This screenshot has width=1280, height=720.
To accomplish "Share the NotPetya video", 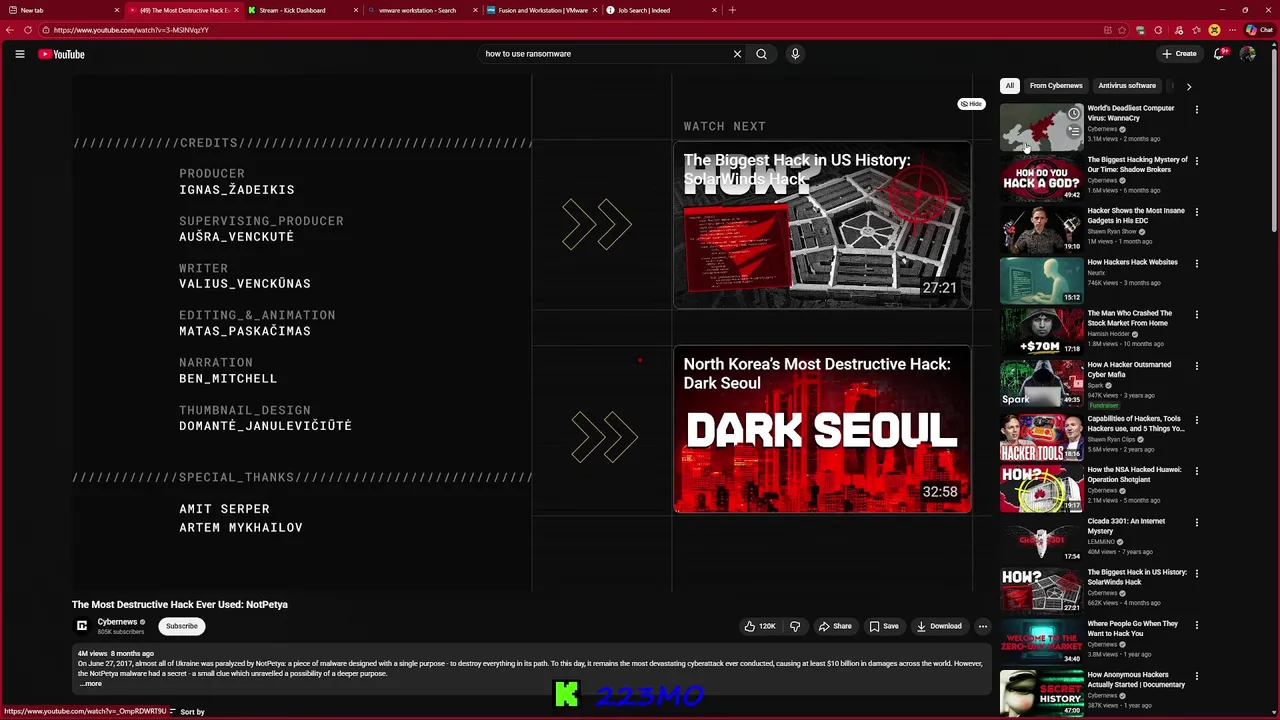I will tap(835, 626).
